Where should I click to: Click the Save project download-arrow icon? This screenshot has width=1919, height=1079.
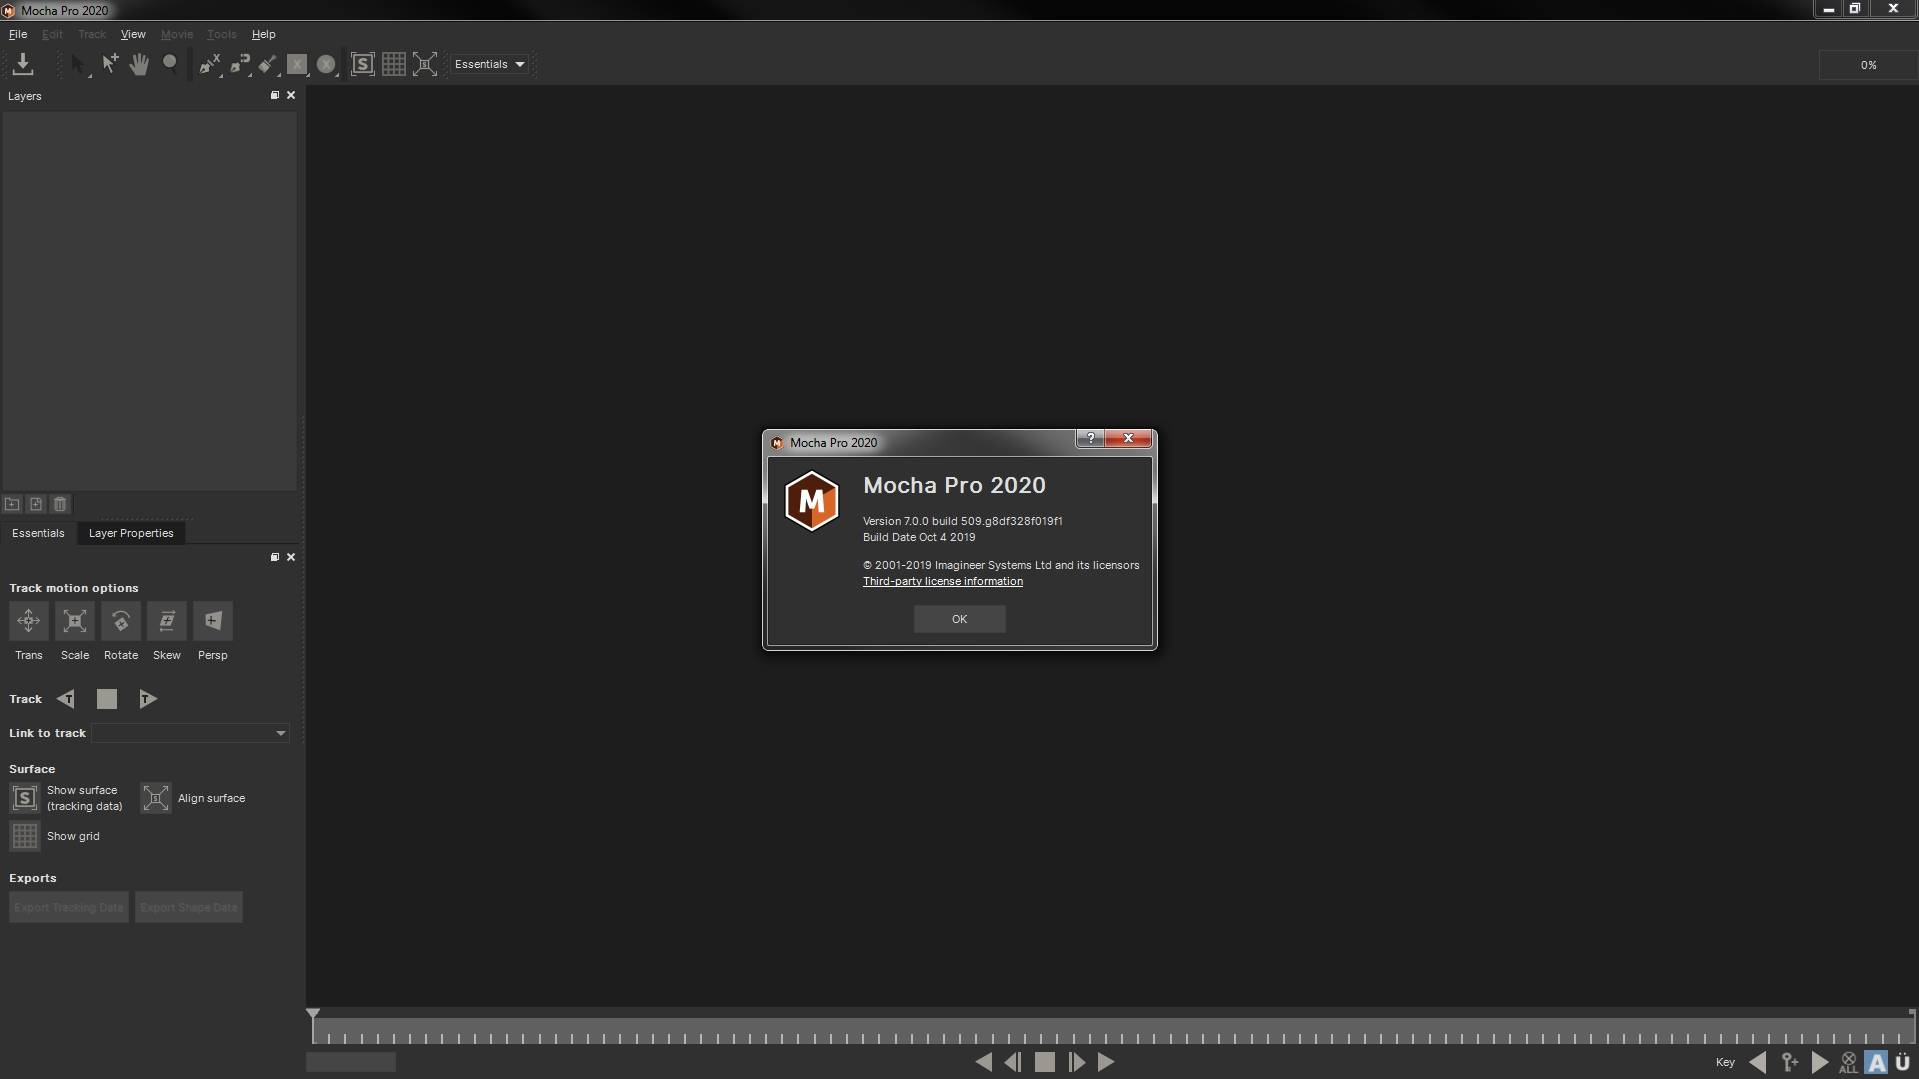(23, 64)
